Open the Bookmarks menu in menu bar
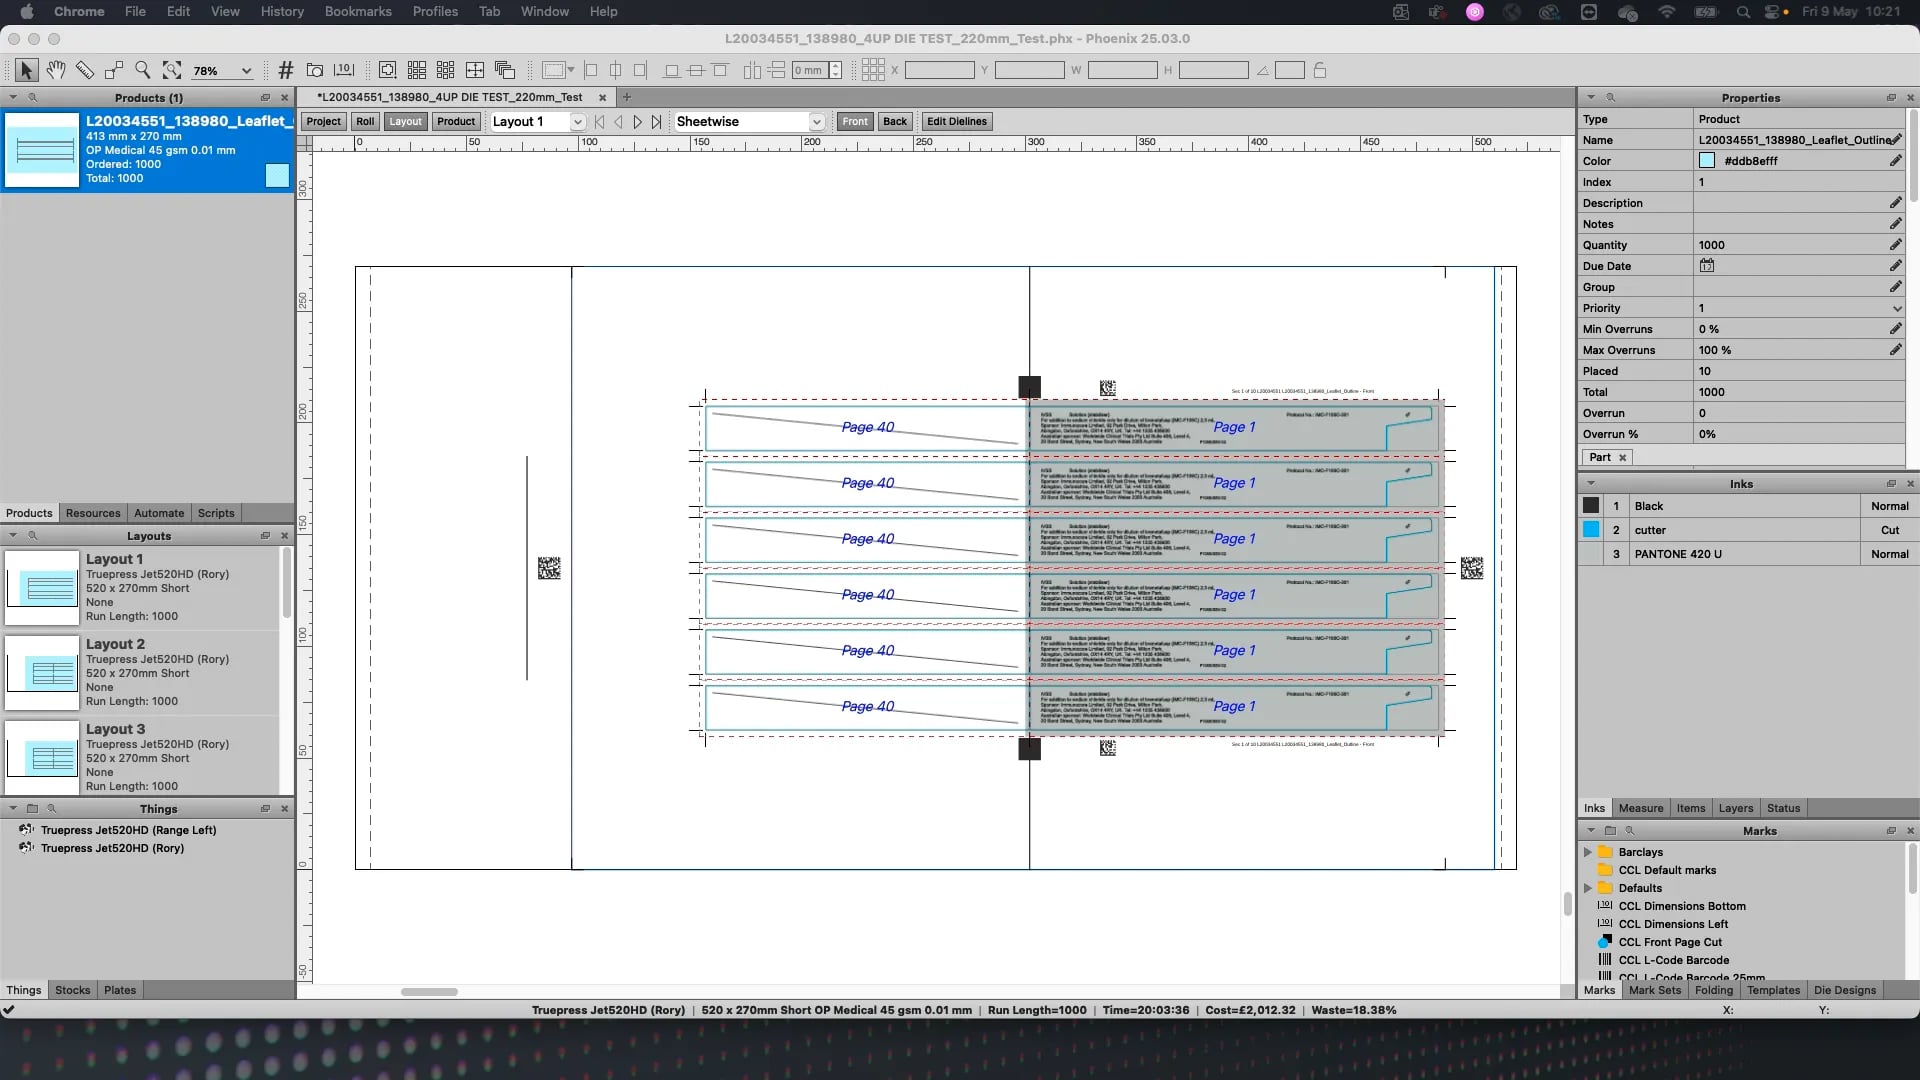Image resolution: width=1920 pixels, height=1080 pixels. pos(358,12)
